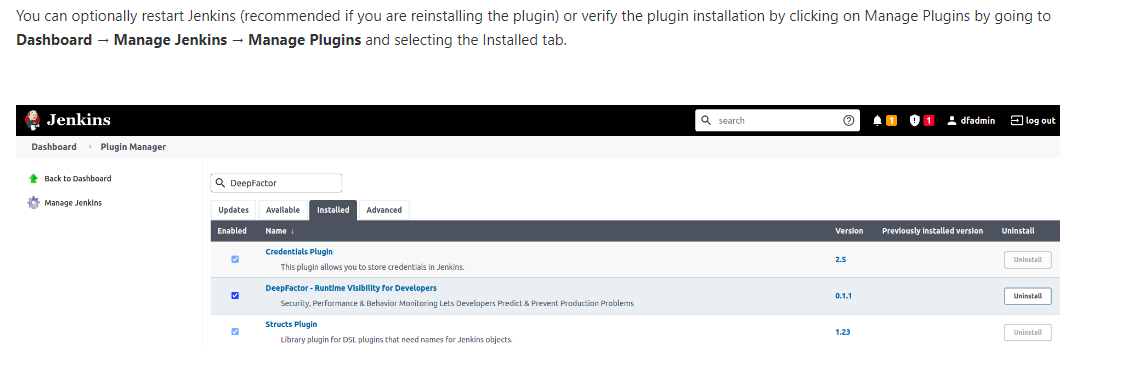Switch to the Updates tab
The width and height of the screenshot is (1135, 374).
(233, 210)
